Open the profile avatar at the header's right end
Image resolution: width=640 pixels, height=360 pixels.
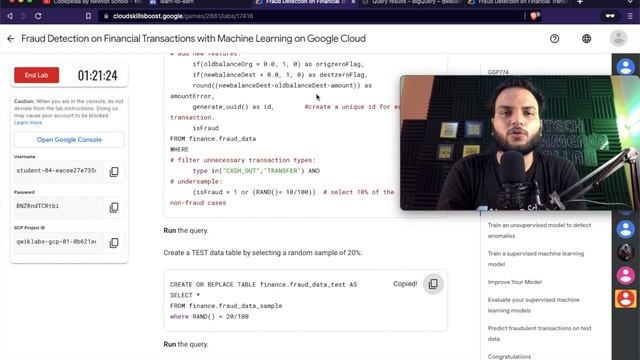coord(618,38)
